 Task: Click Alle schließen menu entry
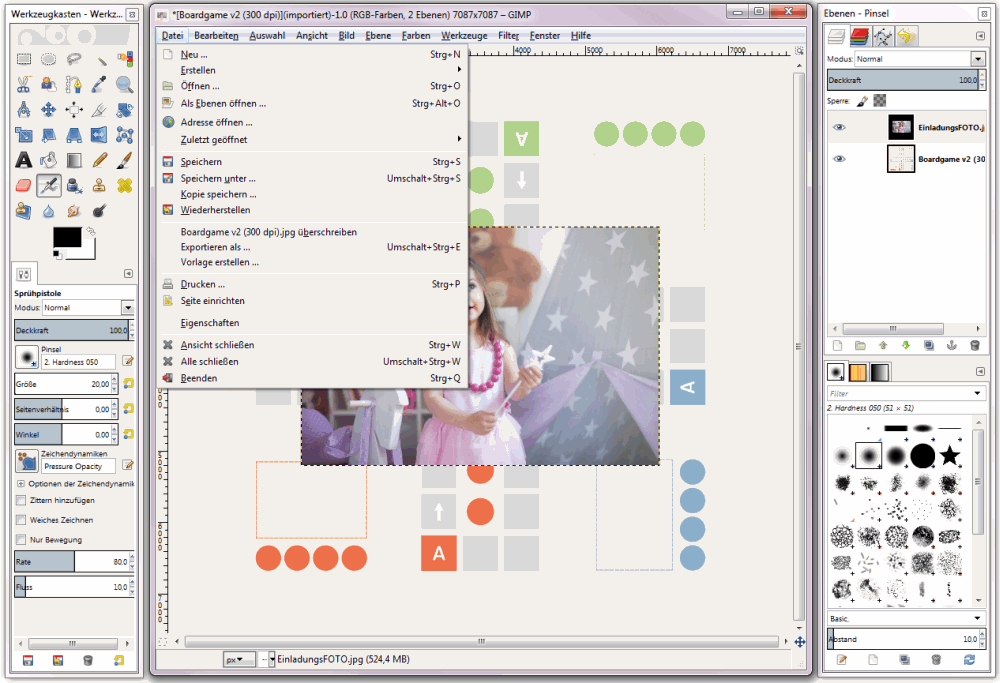(x=312, y=362)
